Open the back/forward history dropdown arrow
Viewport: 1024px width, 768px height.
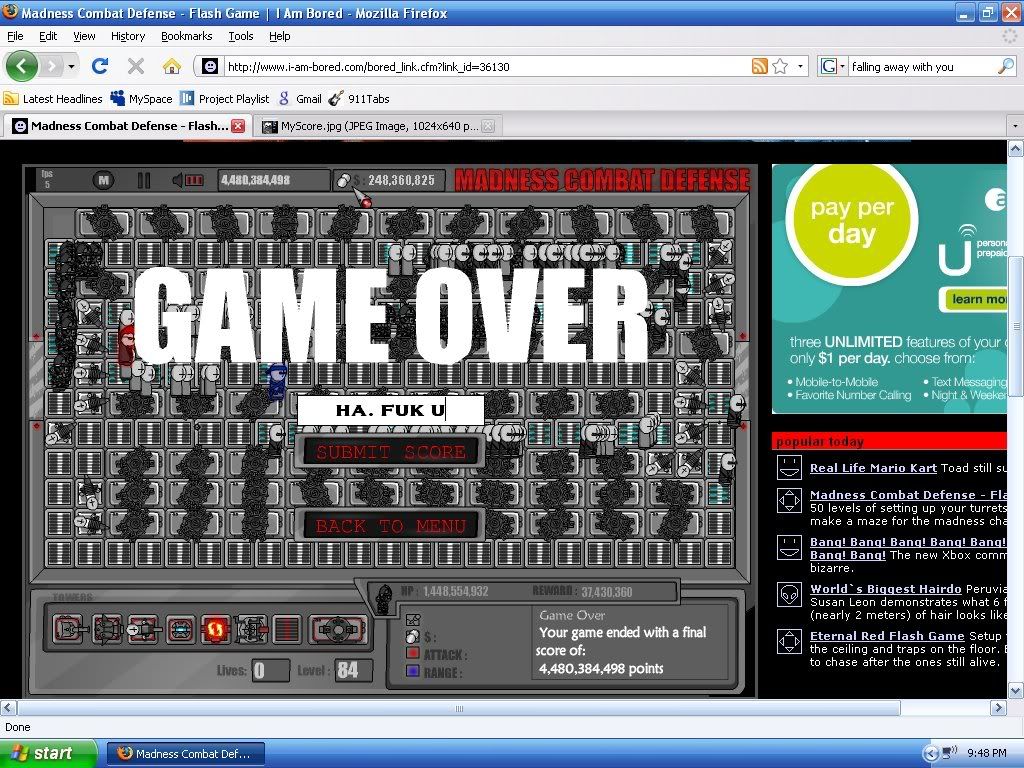(x=71, y=66)
